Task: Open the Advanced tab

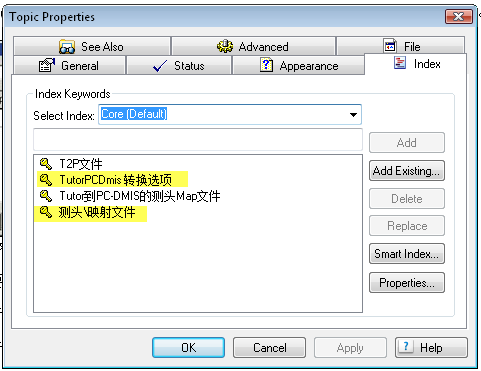Action: (253, 46)
